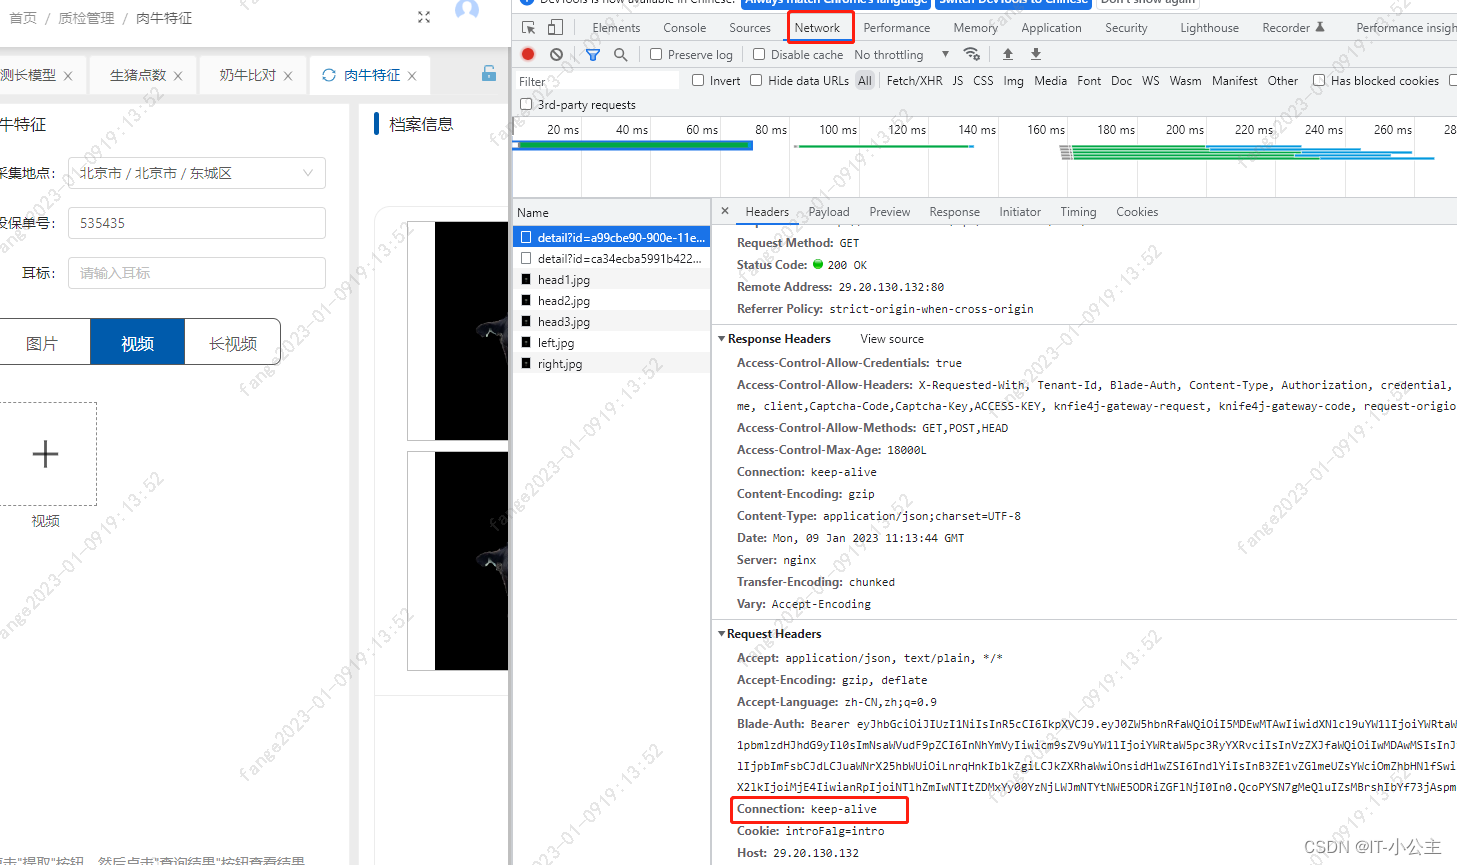Open network conditions wifi icon
This screenshot has width=1457, height=865.
click(971, 54)
